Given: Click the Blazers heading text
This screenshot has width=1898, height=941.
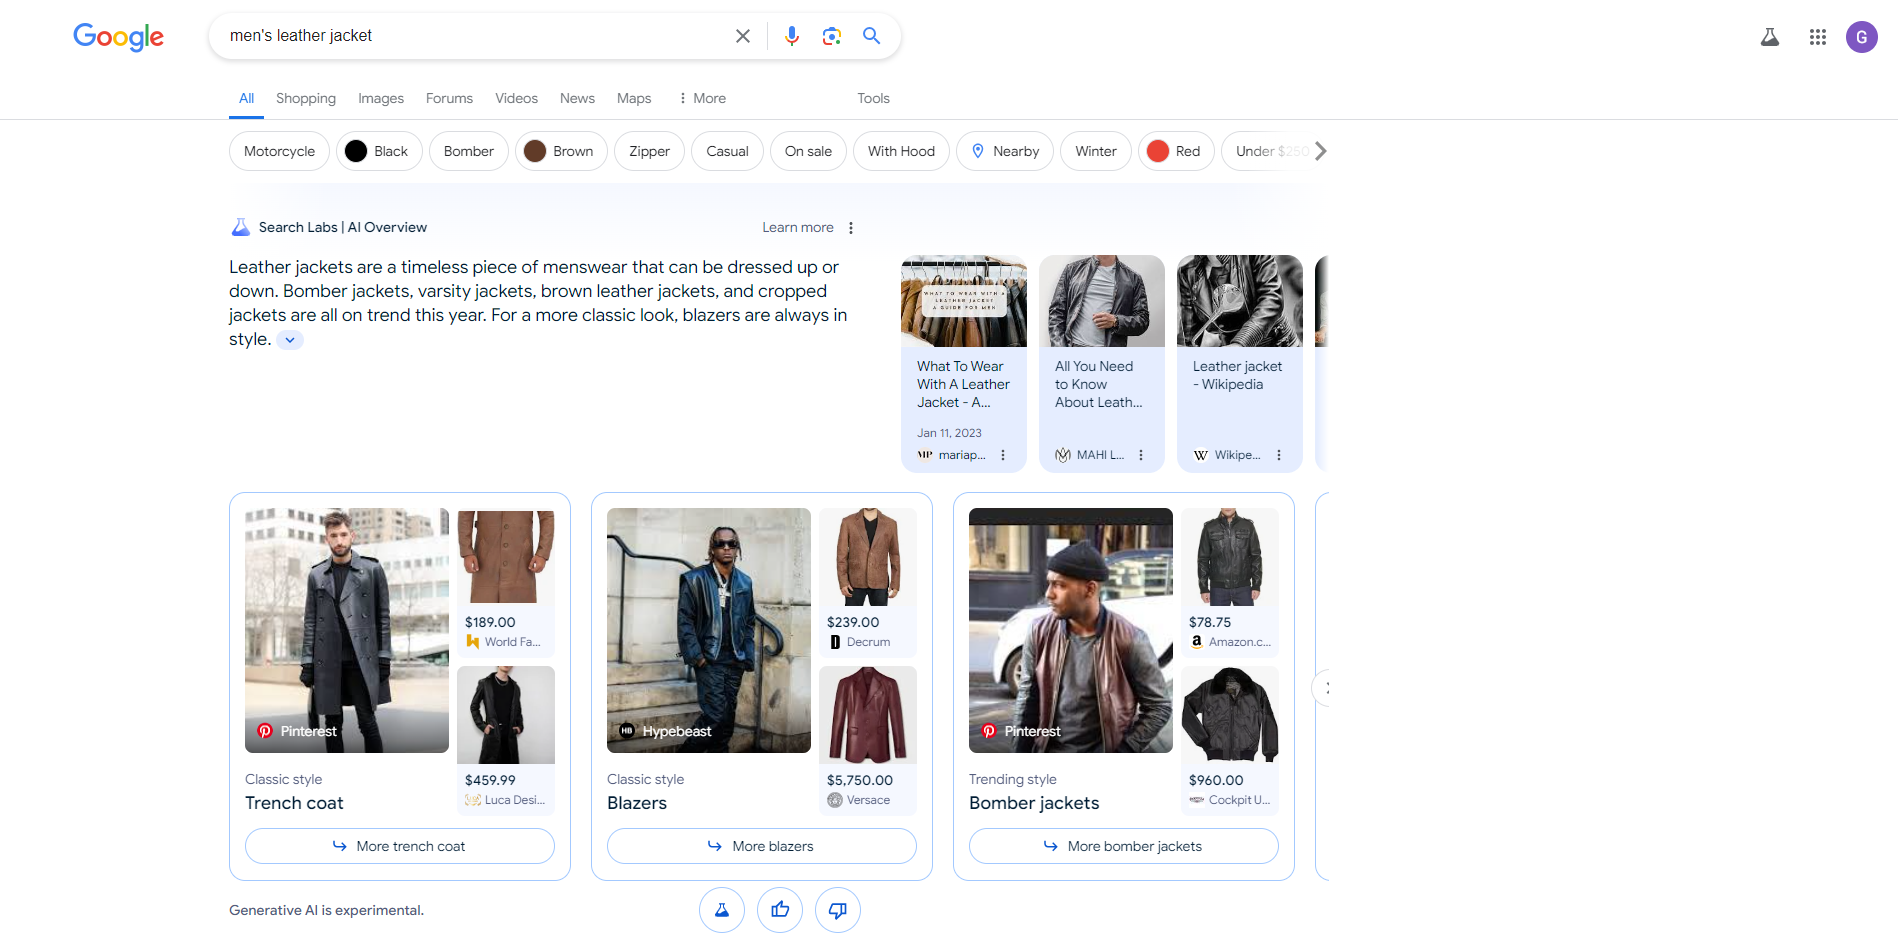Looking at the screenshot, I should (x=637, y=803).
